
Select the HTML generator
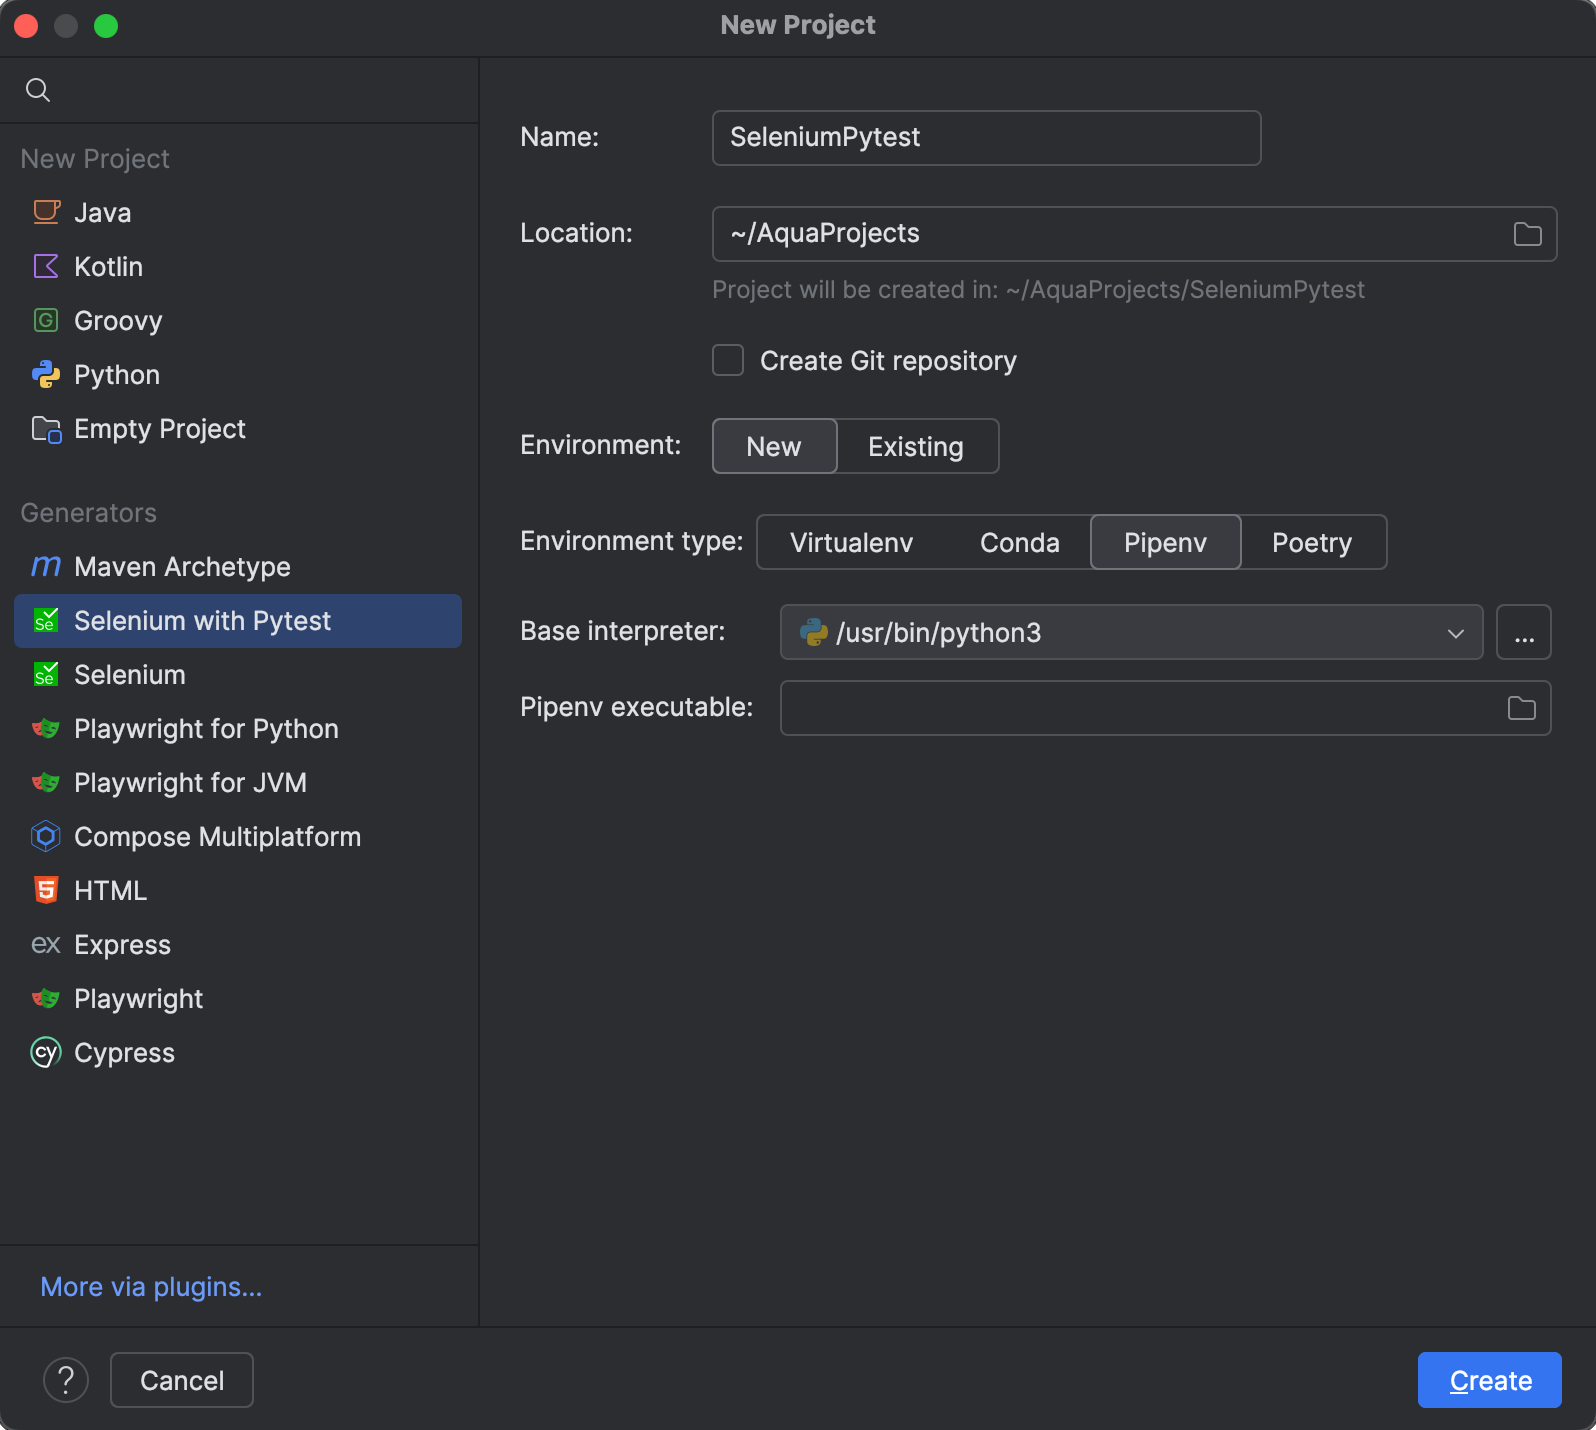tap(110, 891)
